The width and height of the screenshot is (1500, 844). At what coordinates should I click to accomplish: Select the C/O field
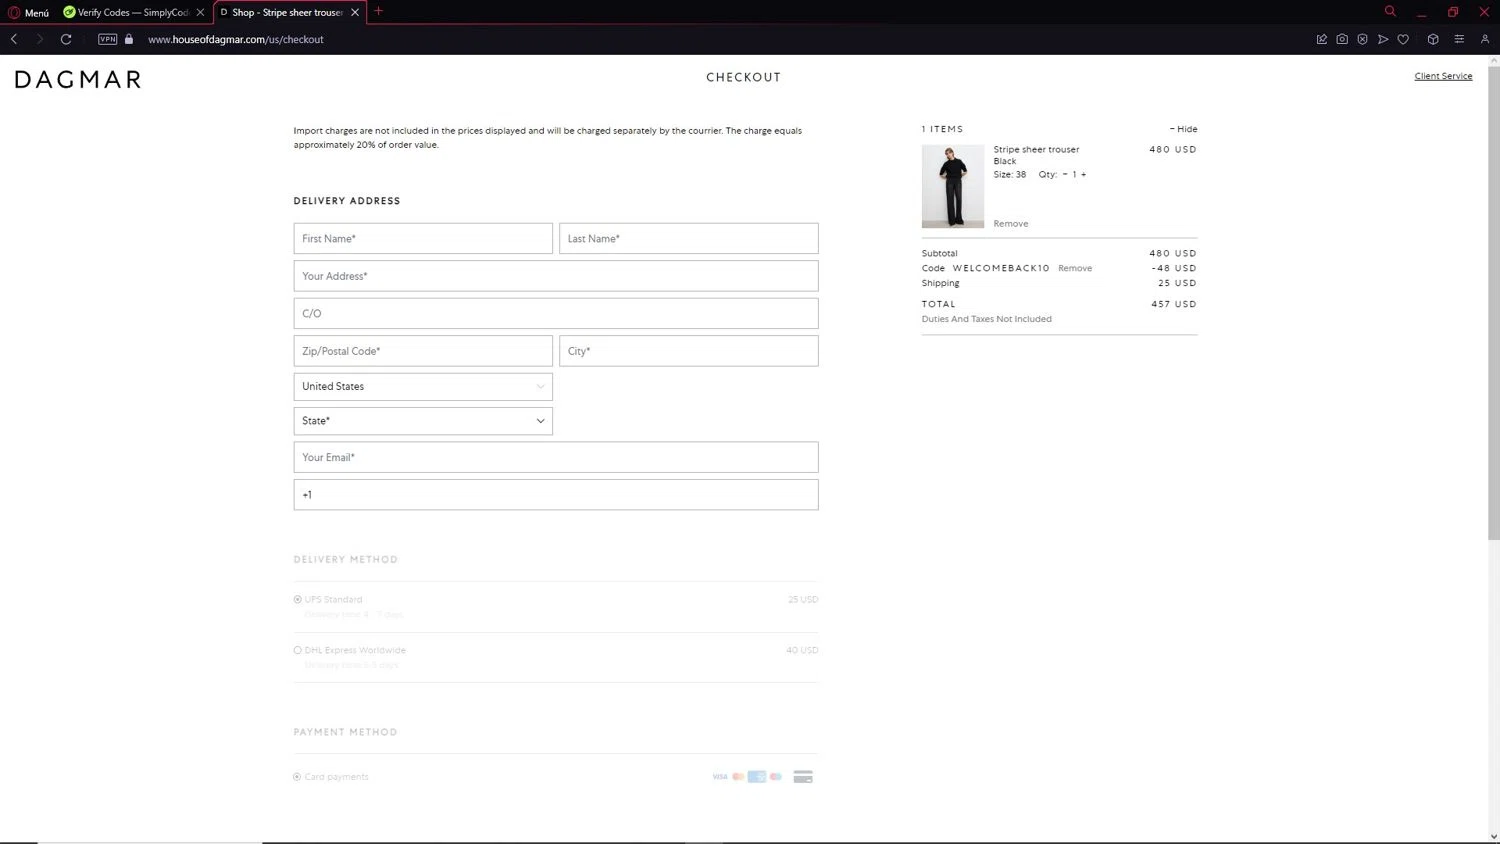pos(556,313)
